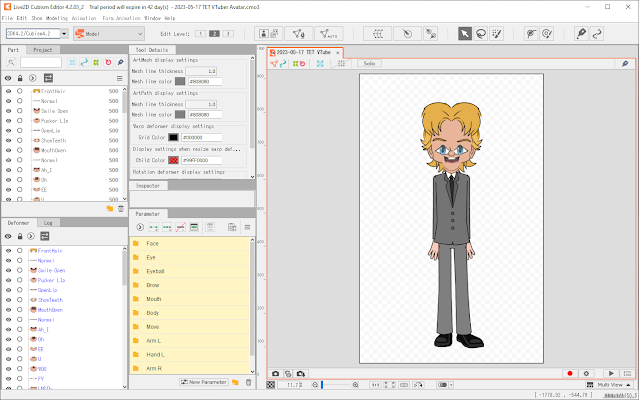
Task: Click the 1:1 zoom button
Action: click(375, 385)
